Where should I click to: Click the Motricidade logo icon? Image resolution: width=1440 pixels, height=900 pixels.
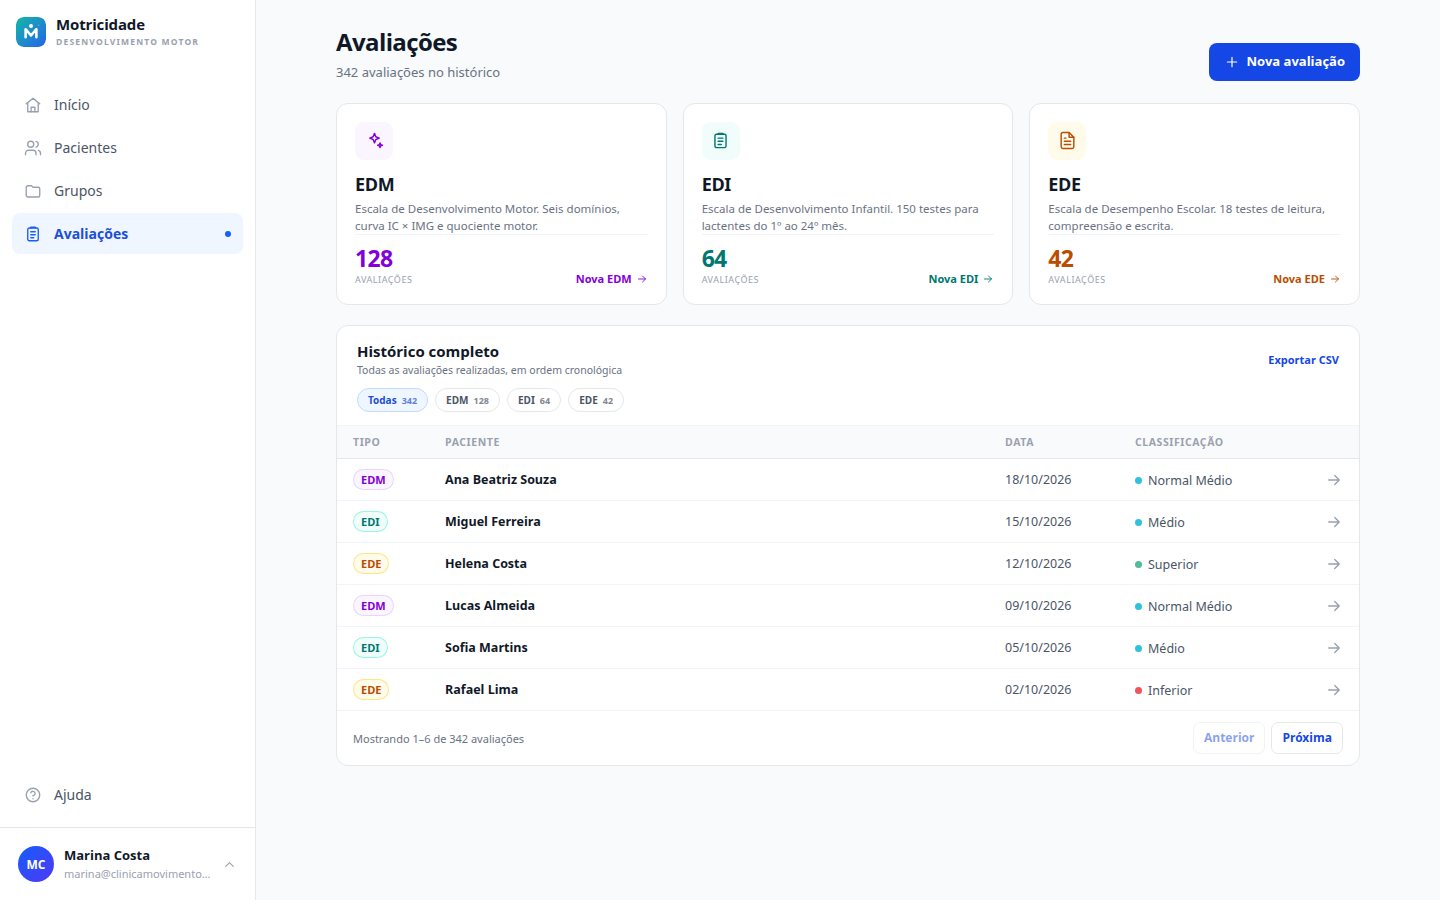tap(31, 32)
